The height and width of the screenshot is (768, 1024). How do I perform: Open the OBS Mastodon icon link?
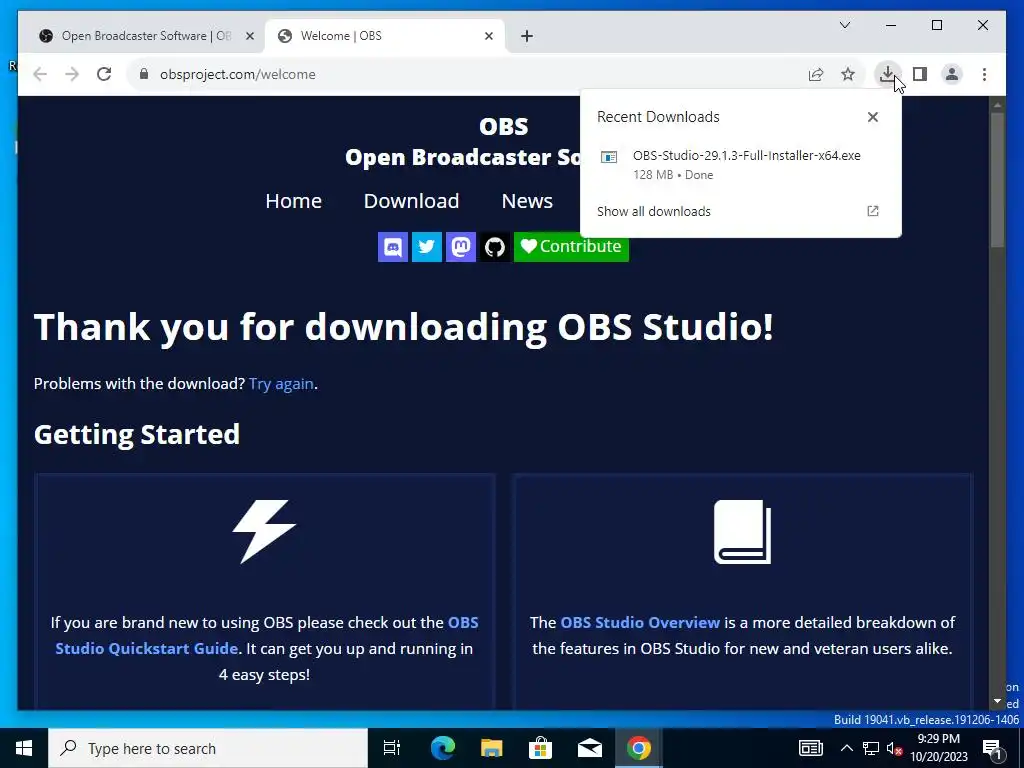click(460, 247)
